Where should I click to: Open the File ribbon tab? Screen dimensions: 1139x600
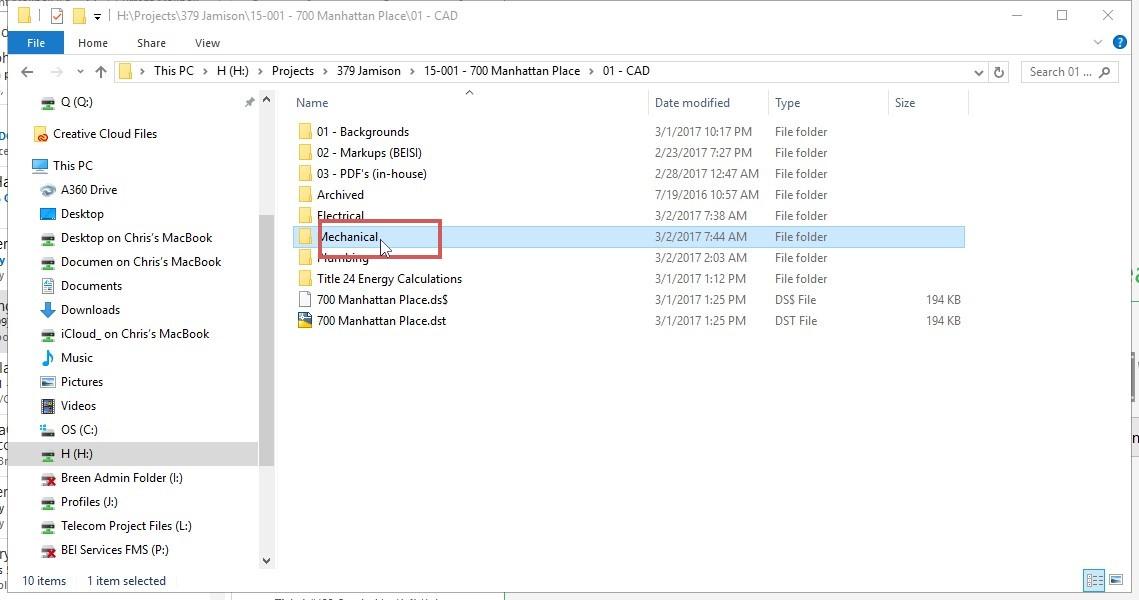[x=36, y=43]
